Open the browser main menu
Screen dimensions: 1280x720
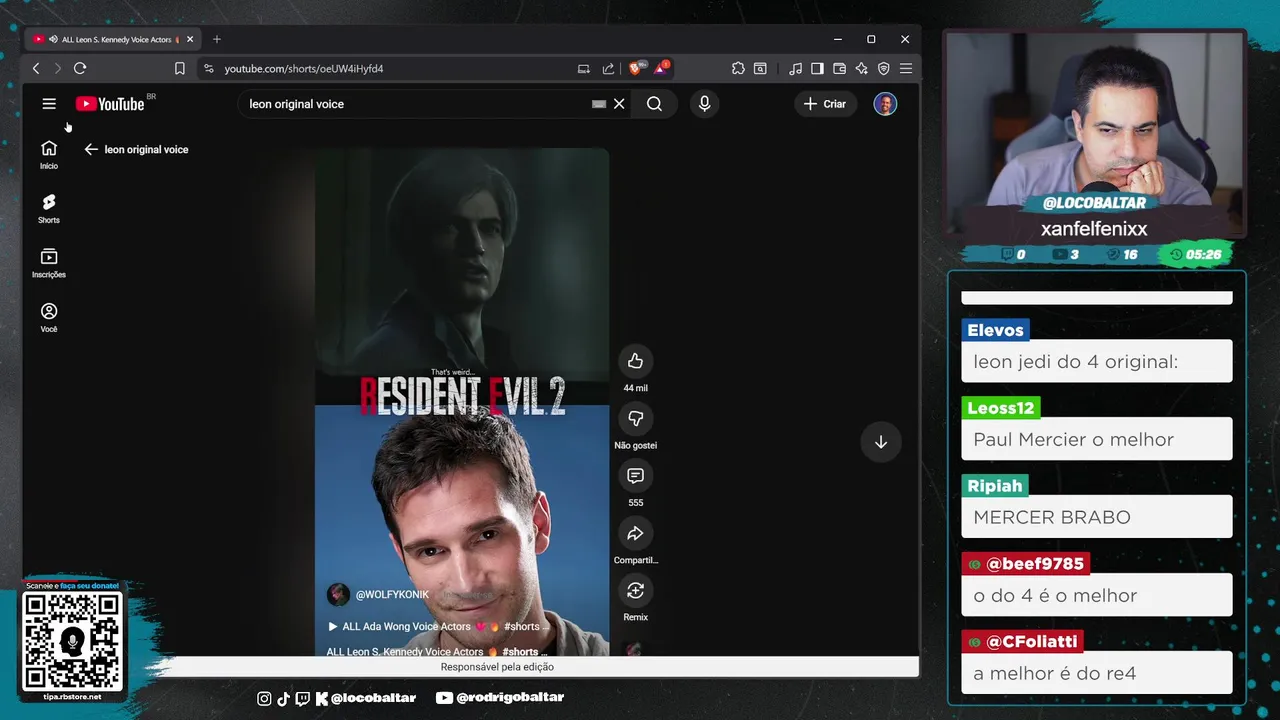pos(906,68)
